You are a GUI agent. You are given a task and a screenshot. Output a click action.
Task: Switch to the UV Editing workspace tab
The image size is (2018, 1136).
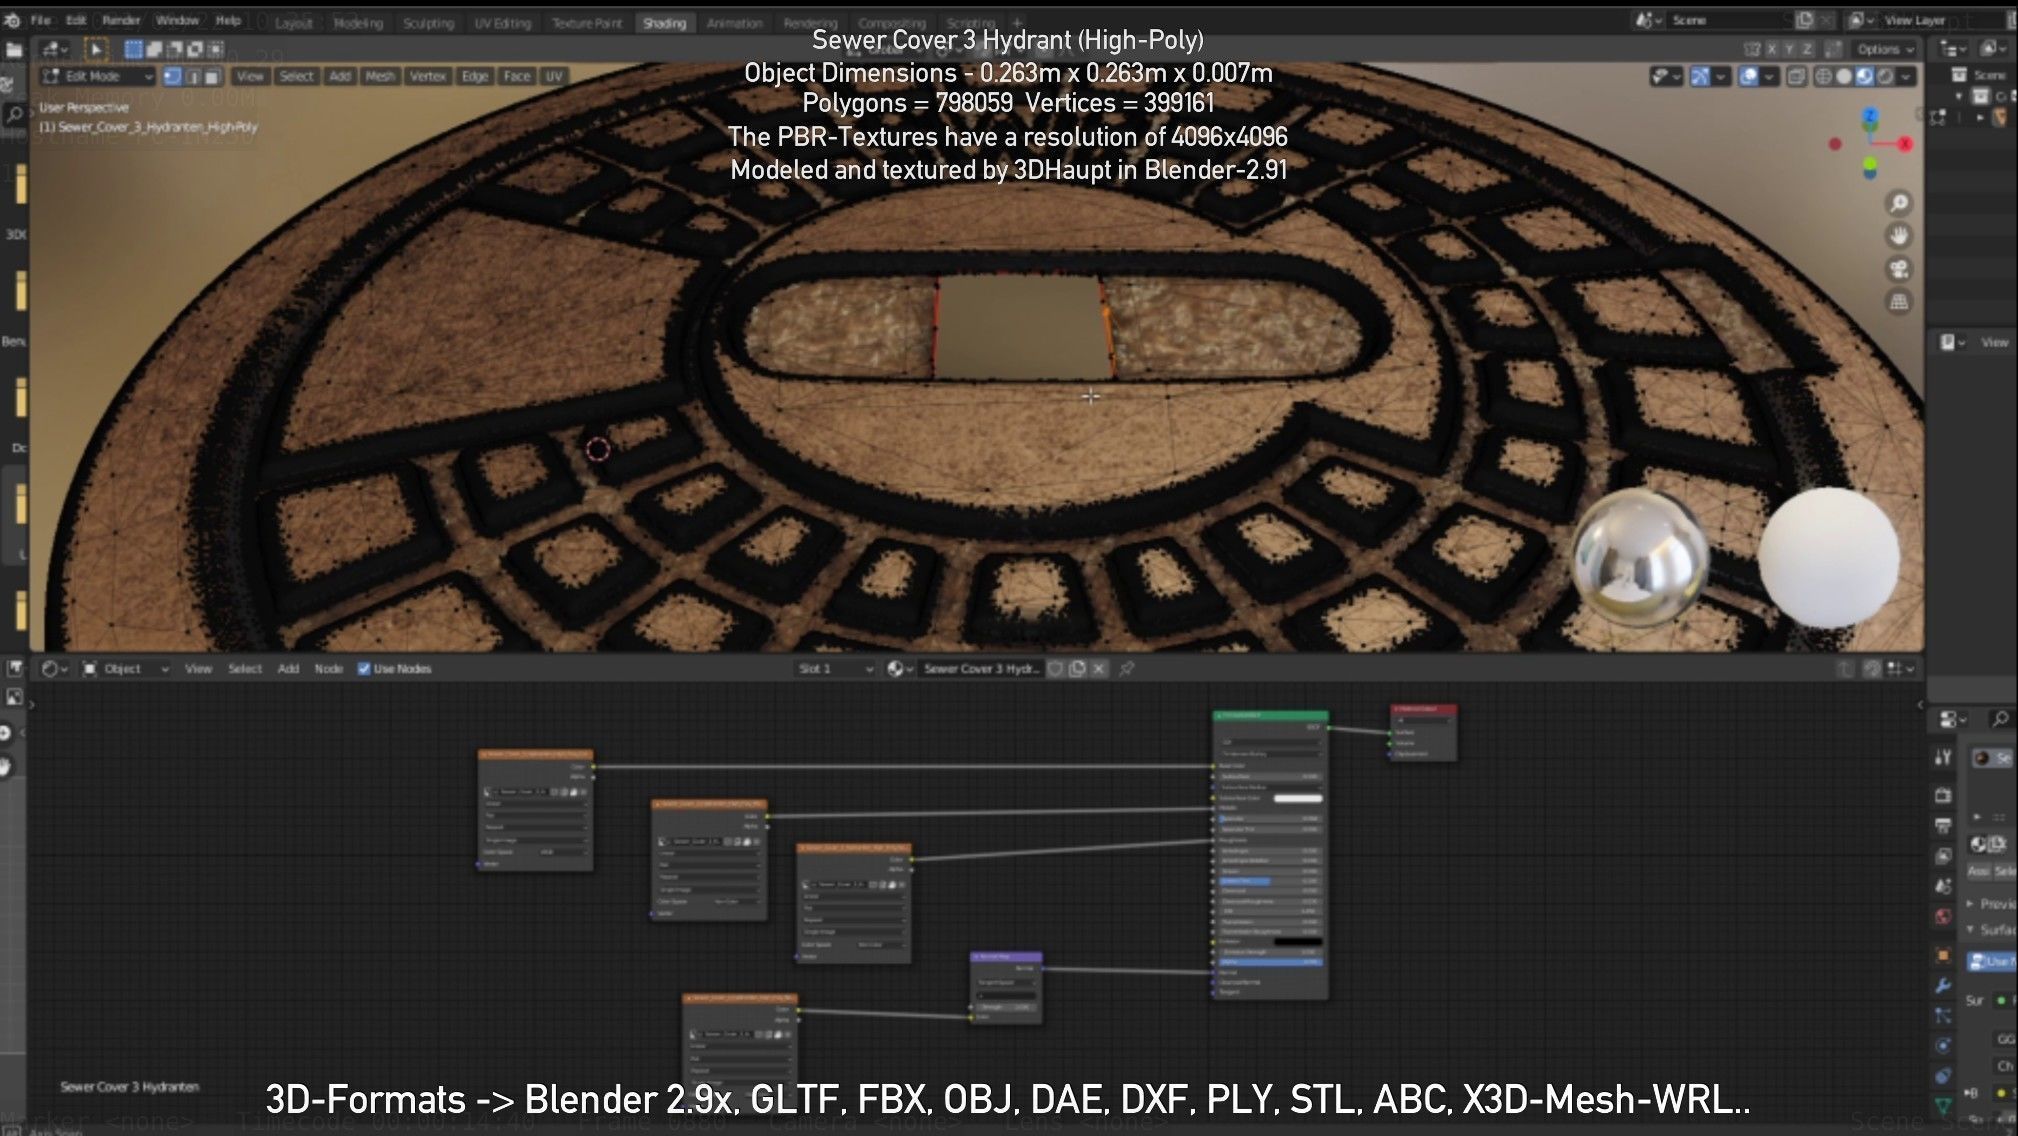pyautogui.click(x=503, y=23)
